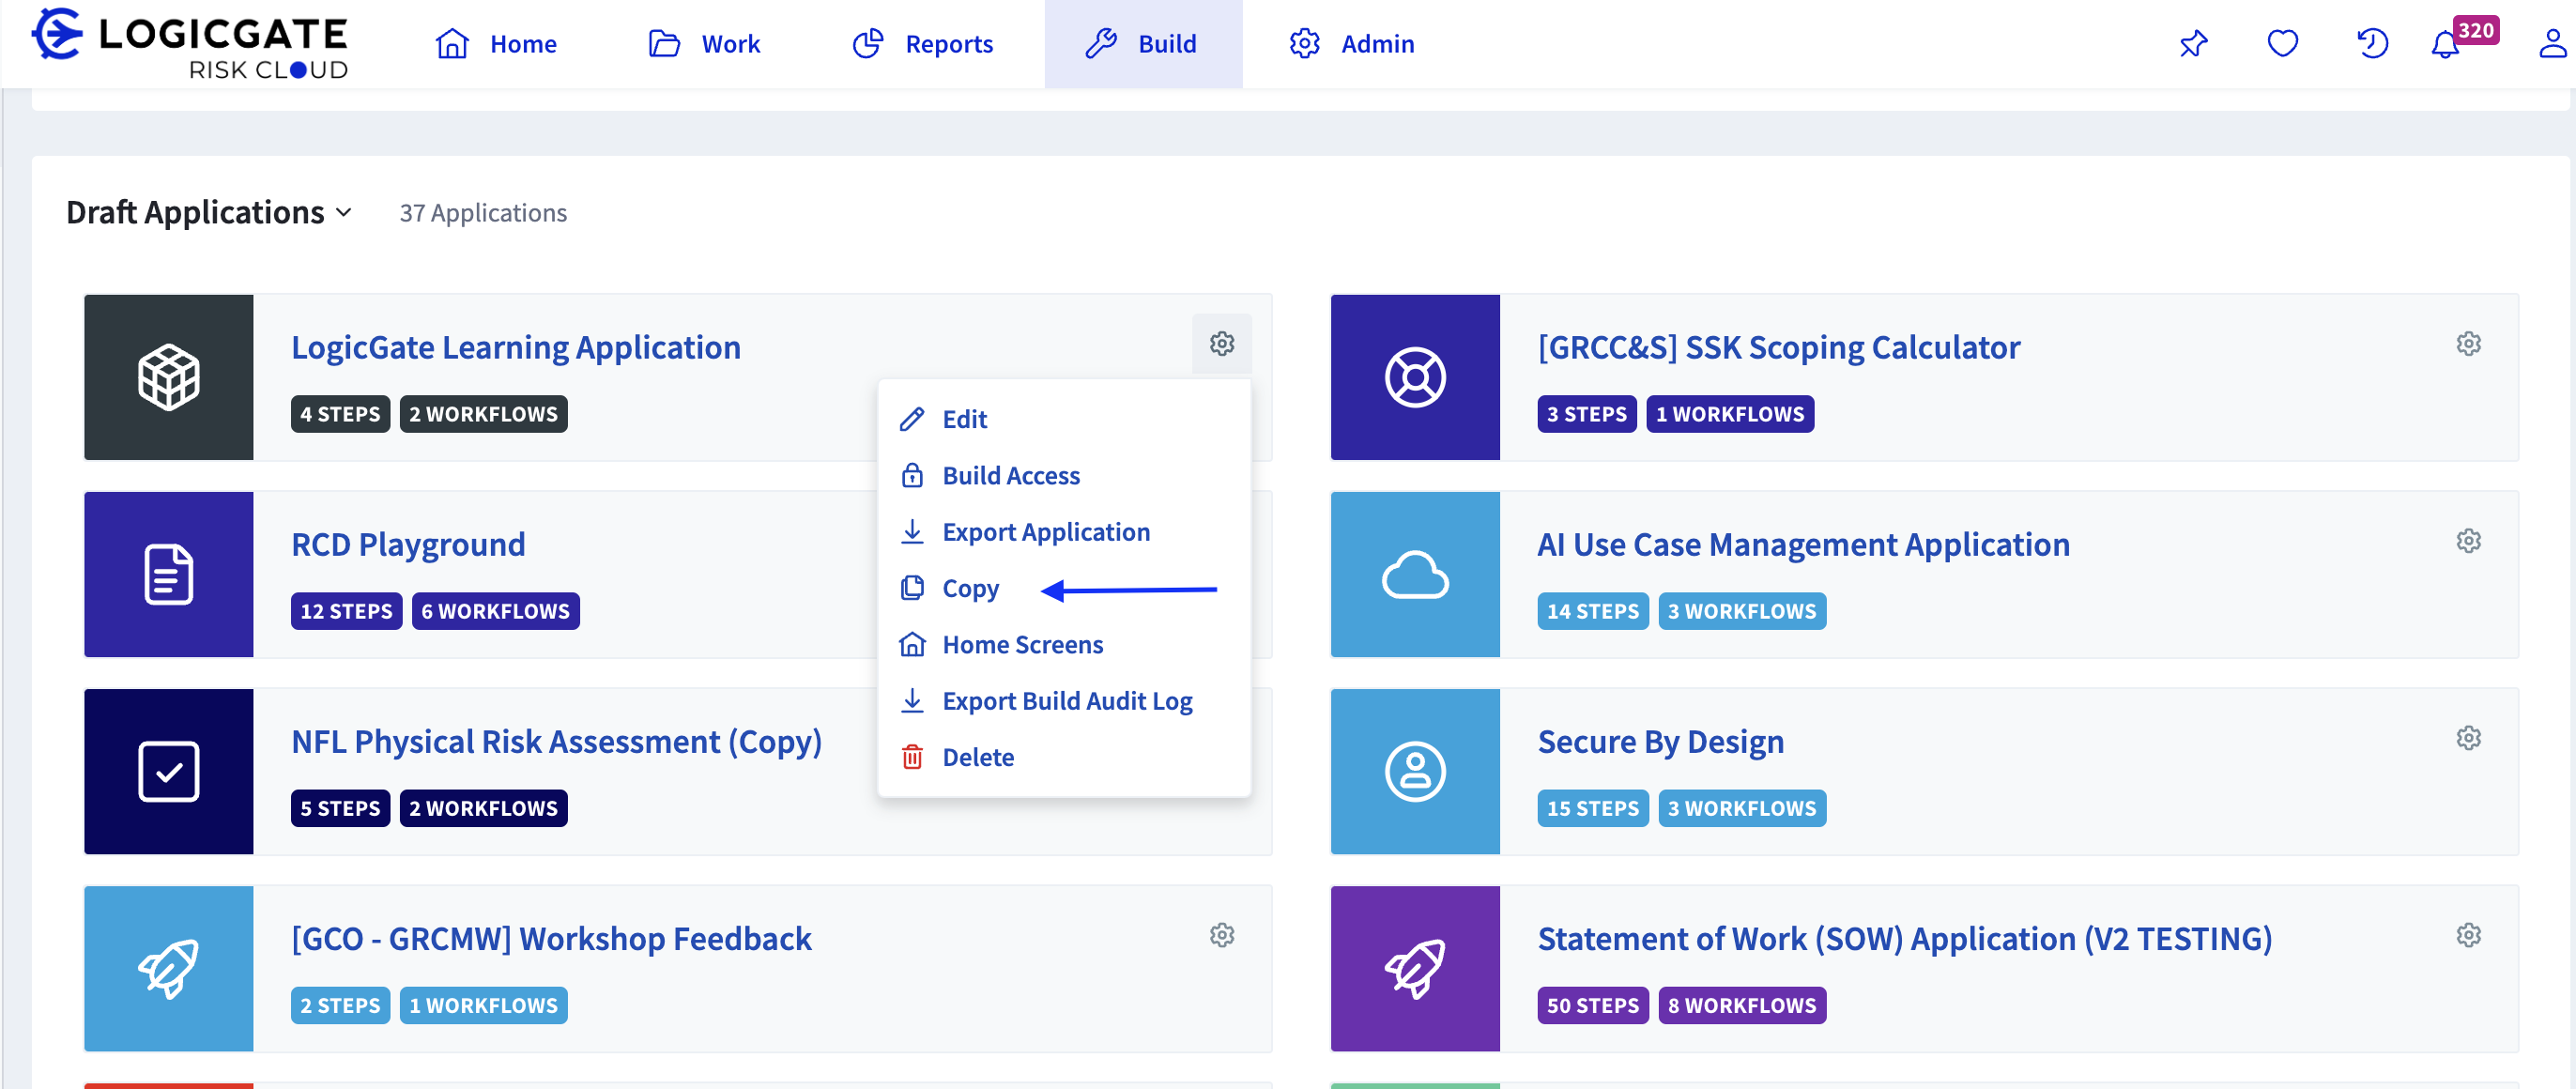The image size is (2576, 1089).
Task: Open NFL Physical Risk Assessment (Copy) link
Action: coord(556,742)
